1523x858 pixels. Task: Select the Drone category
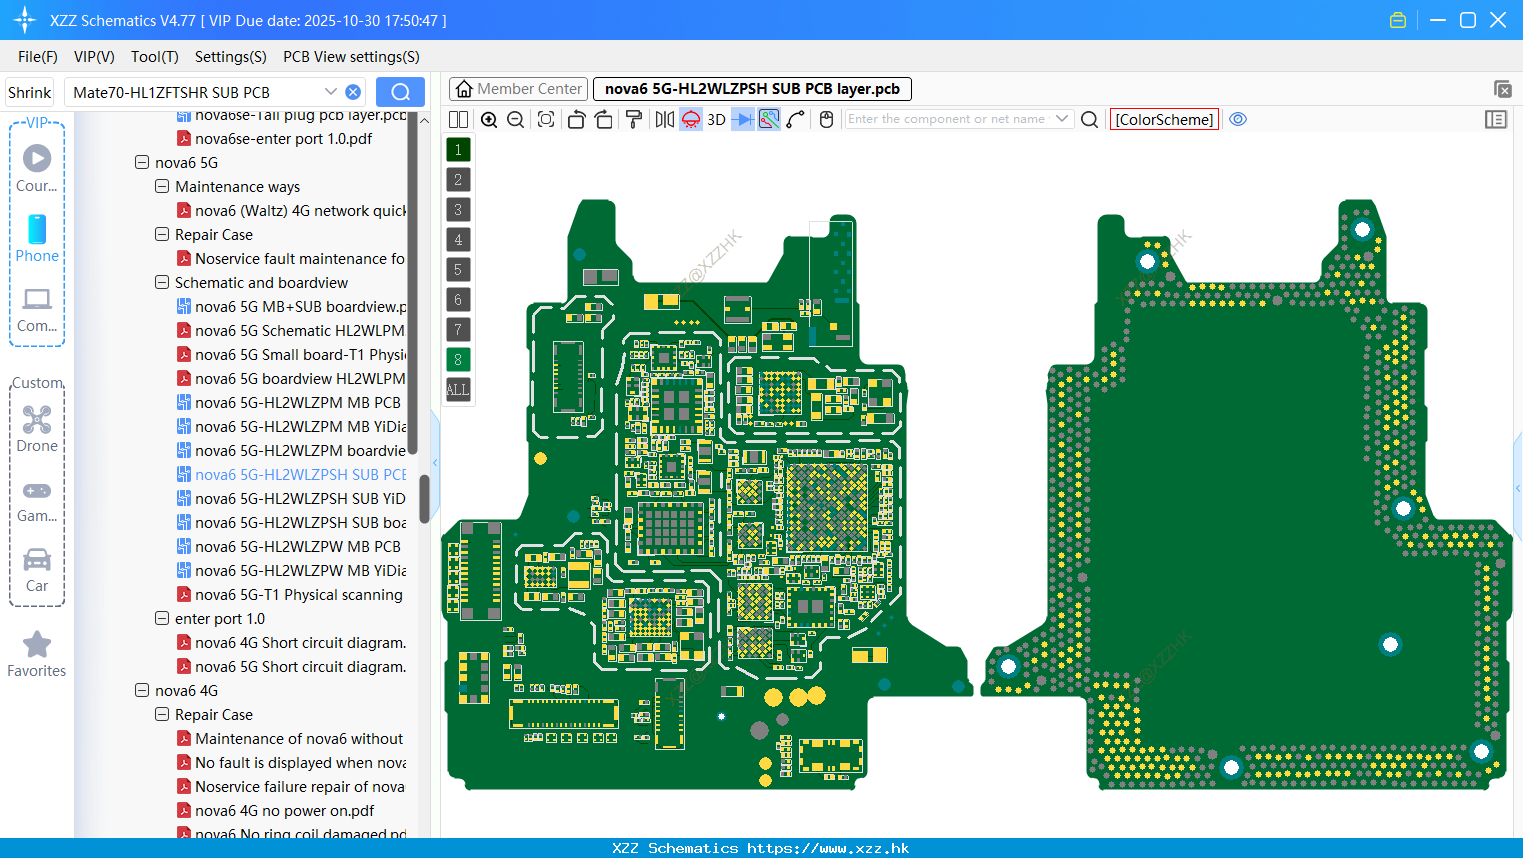pyautogui.click(x=37, y=429)
